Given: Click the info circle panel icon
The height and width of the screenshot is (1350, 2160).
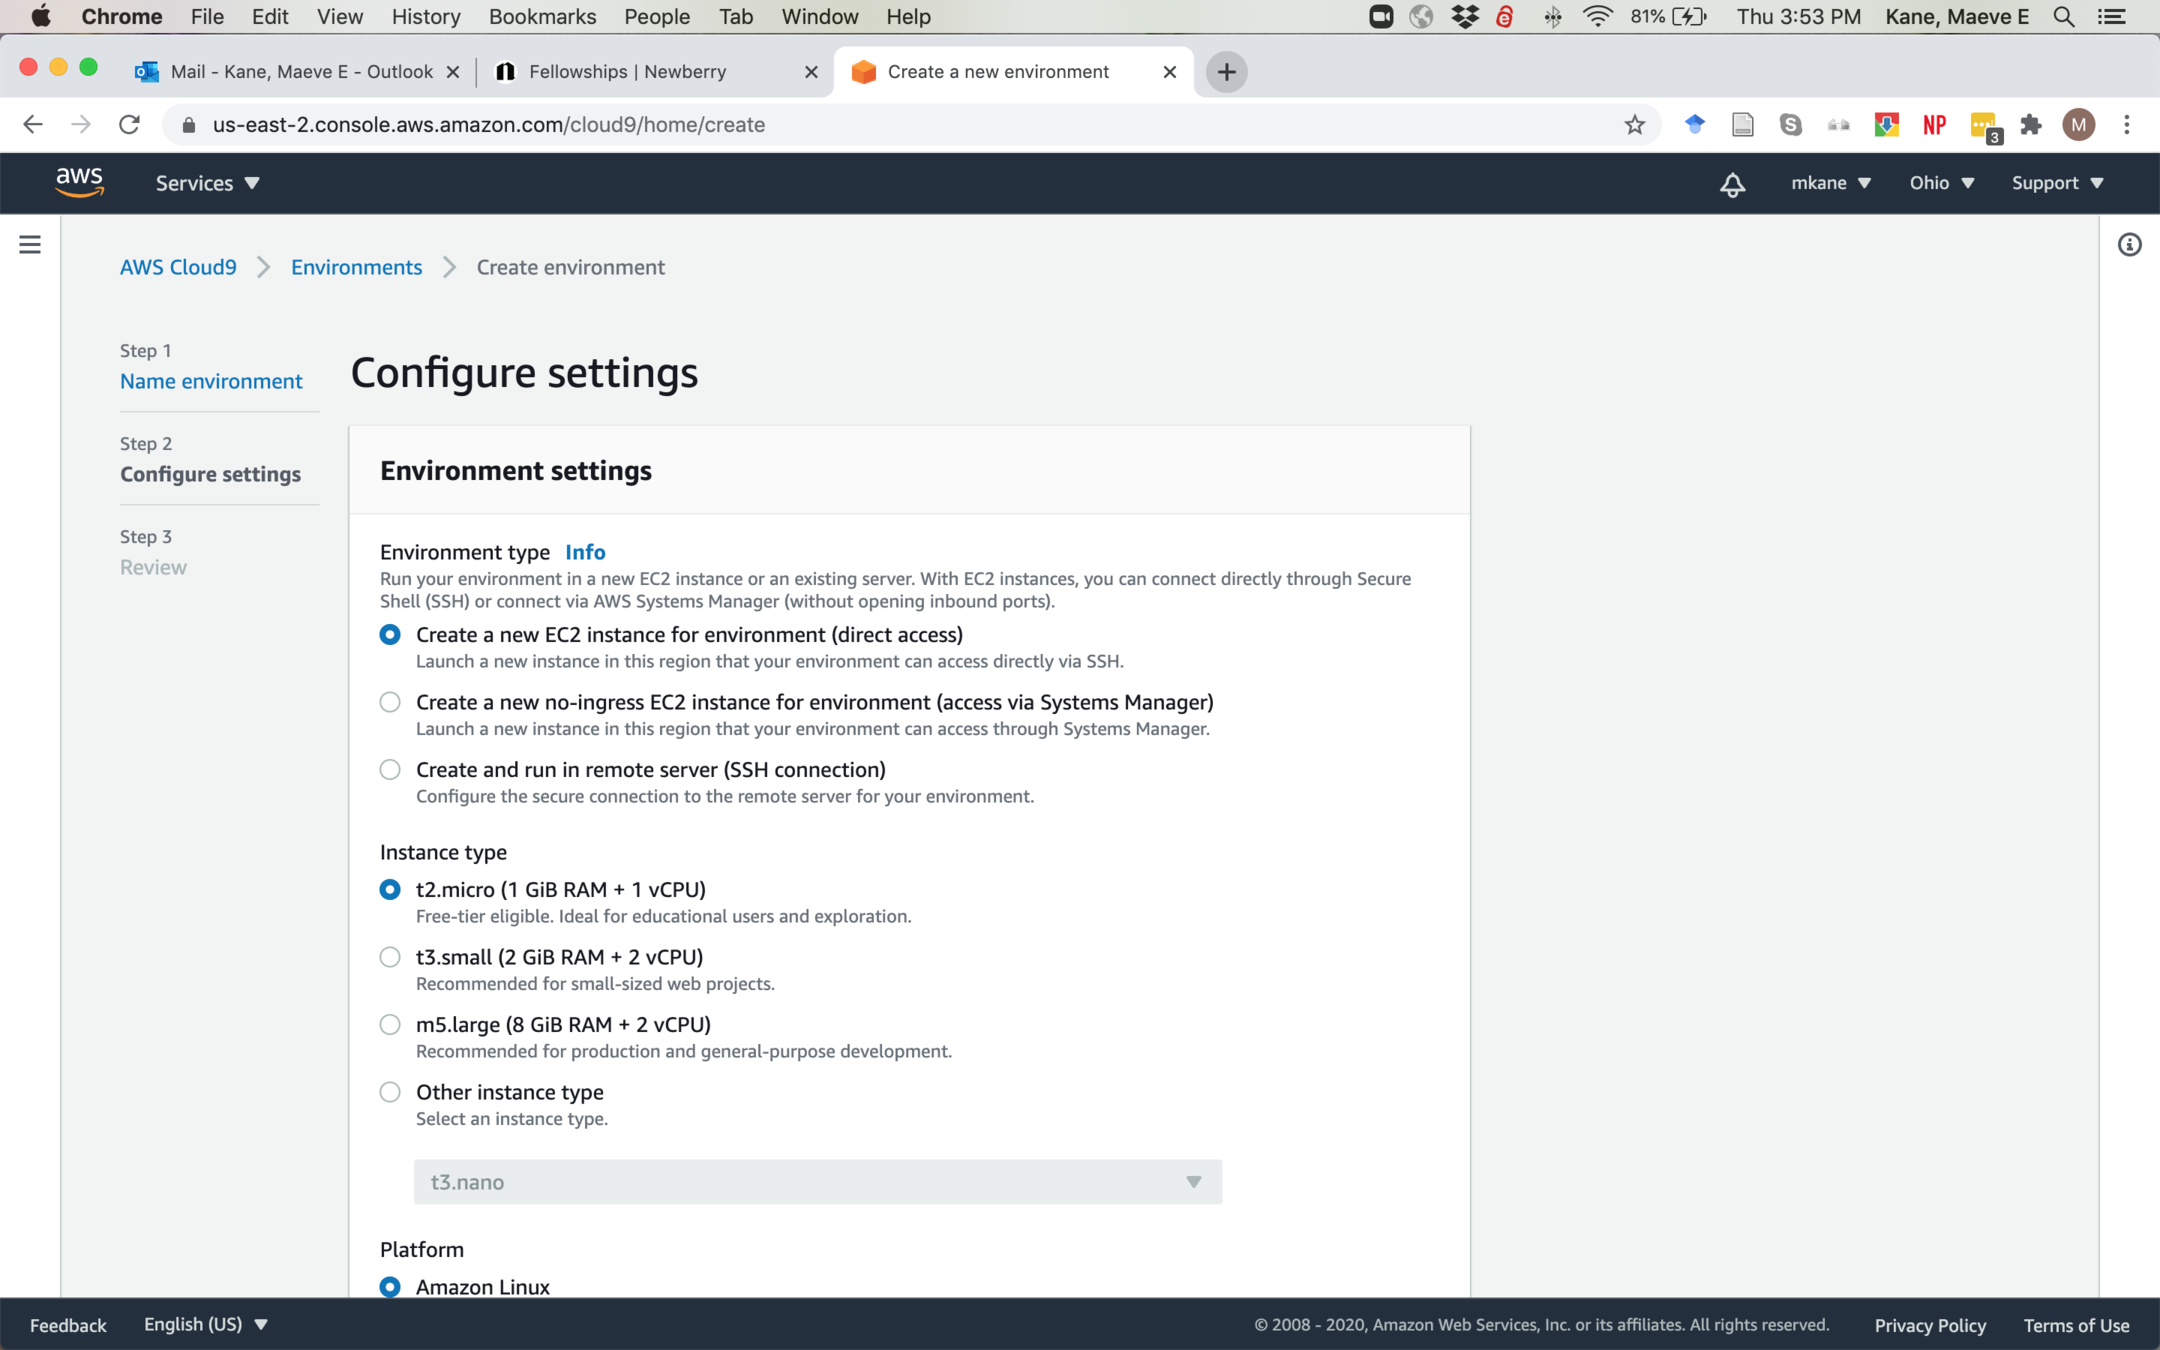Looking at the screenshot, I should pyautogui.click(x=2129, y=245).
